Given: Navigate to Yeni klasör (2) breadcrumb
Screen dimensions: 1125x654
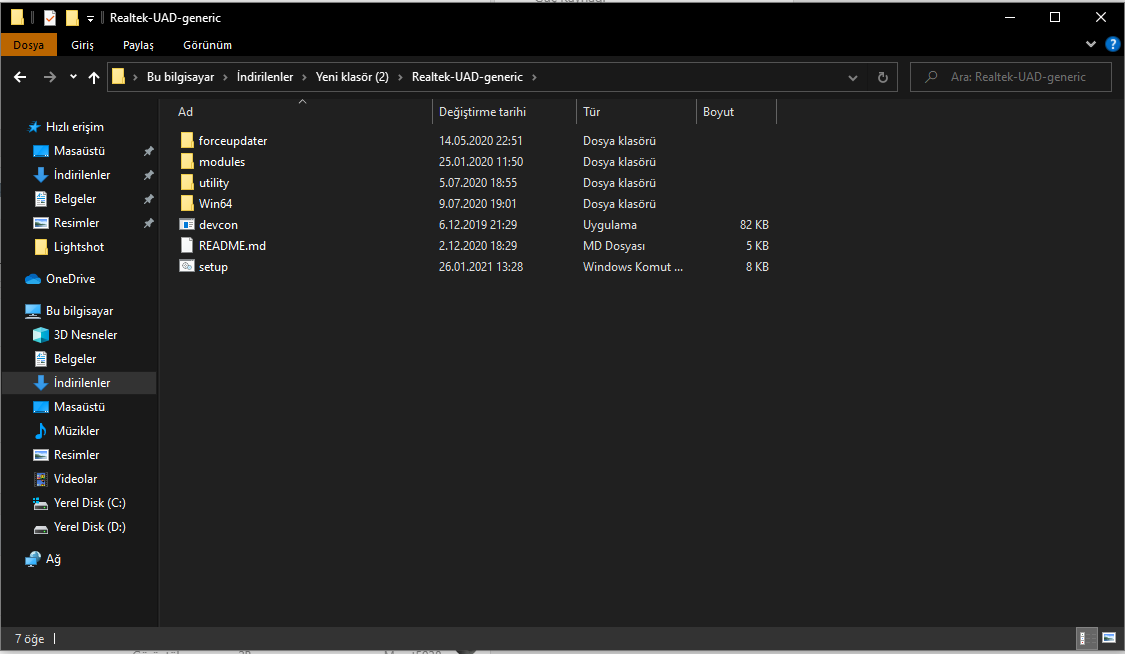Looking at the screenshot, I should point(352,77).
